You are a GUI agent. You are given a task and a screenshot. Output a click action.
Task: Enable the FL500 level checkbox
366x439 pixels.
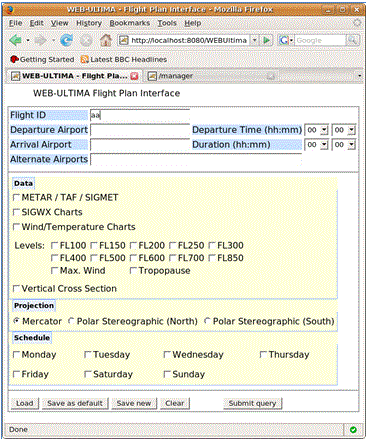click(94, 258)
